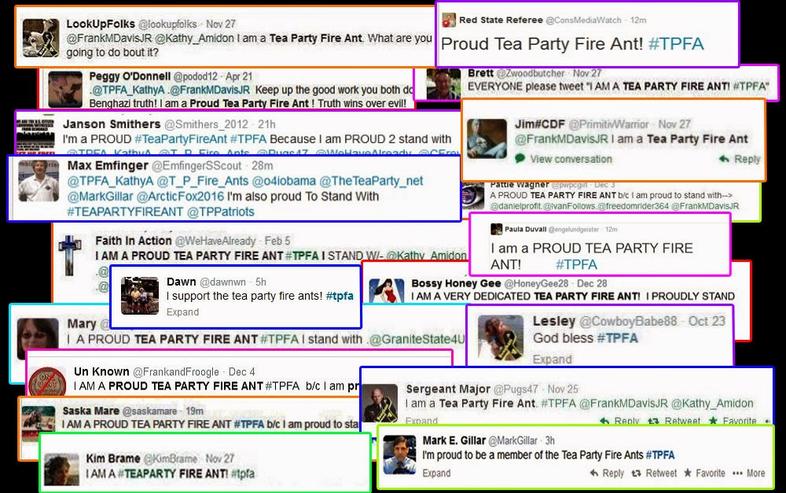
Task: Expand Mark E. Gillar's tweet
Action: pyautogui.click(x=436, y=473)
